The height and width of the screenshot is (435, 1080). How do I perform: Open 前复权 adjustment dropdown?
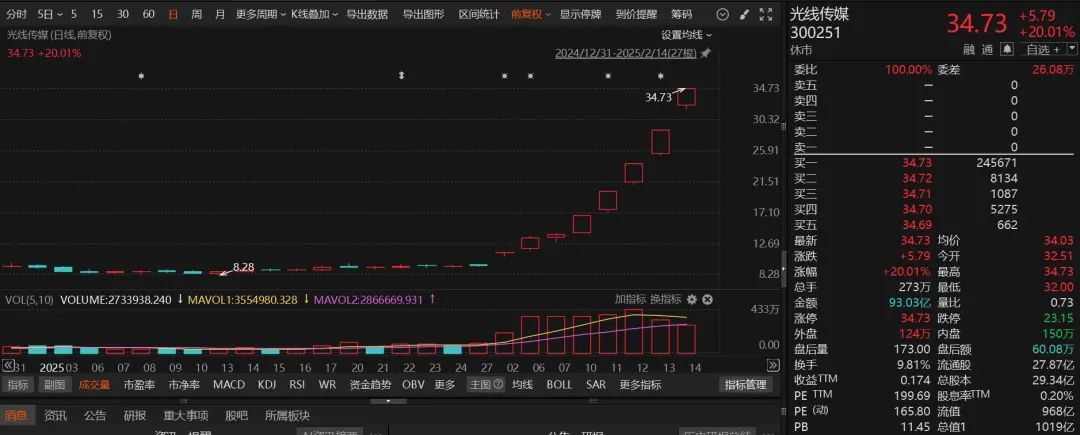click(x=530, y=14)
